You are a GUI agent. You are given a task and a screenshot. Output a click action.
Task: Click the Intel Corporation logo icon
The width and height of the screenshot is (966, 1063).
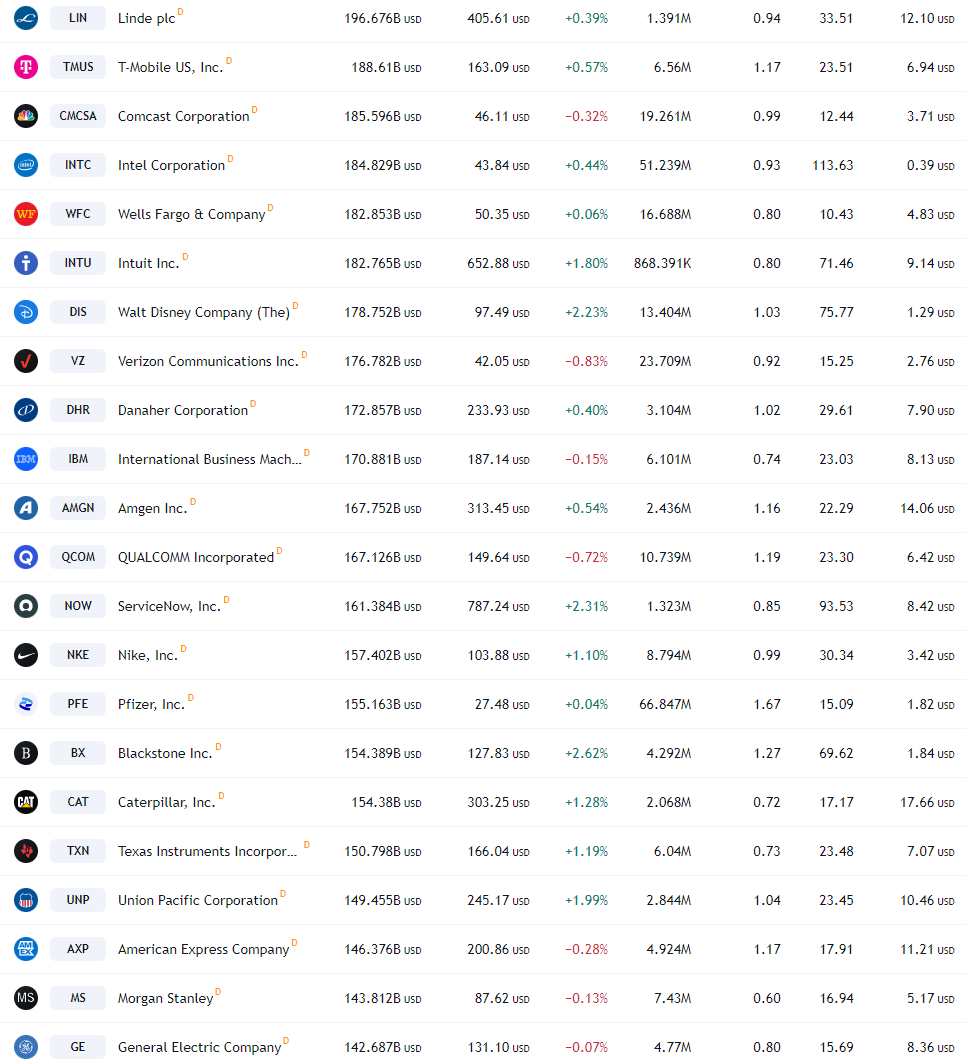pyautogui.click(x=26, y=165)
